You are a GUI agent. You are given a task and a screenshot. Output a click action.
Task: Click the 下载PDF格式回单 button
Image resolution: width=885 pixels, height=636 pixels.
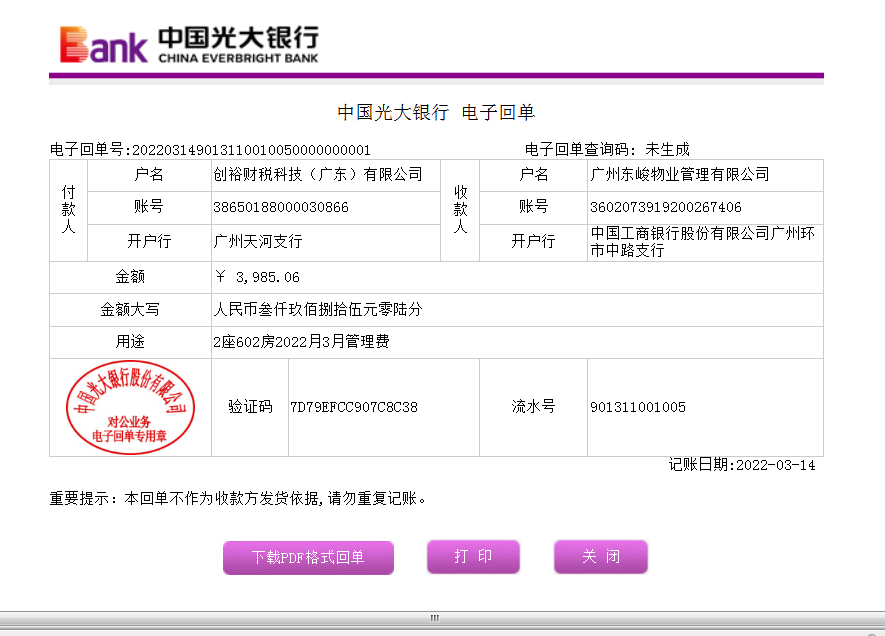click(308, 558)
